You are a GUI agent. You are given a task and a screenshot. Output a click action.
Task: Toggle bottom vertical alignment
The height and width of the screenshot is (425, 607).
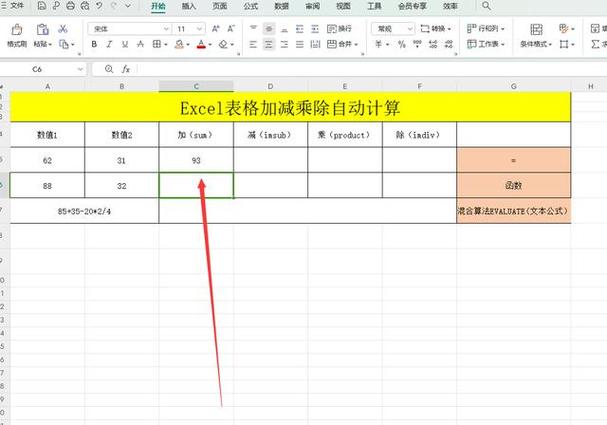284,29
